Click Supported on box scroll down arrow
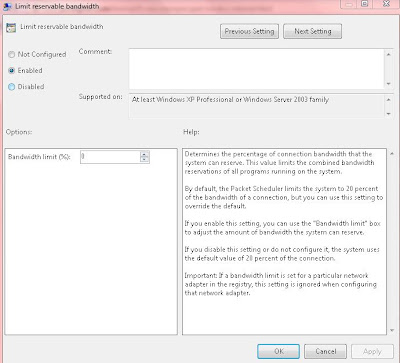The height and width of the screenshot is (363, 400). click(389, 114)
